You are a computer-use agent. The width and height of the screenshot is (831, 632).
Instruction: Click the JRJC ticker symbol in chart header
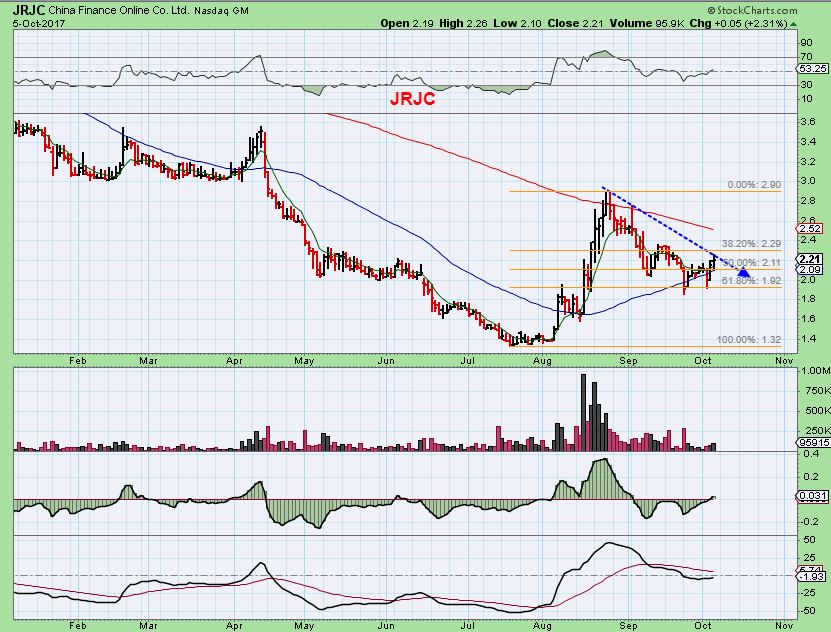30,10
